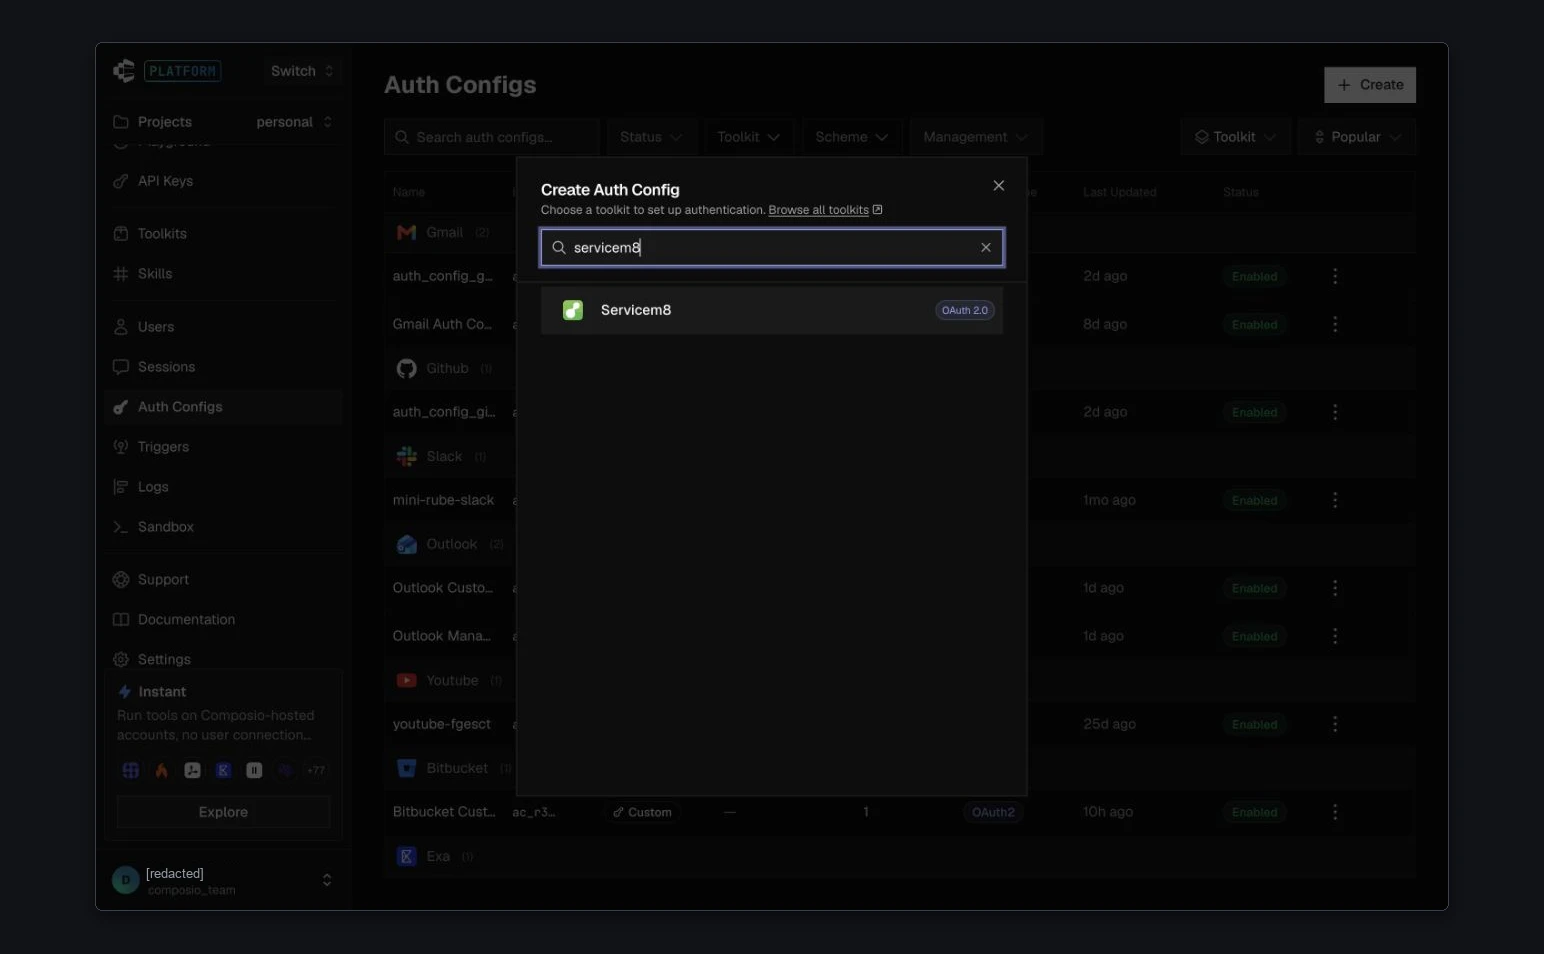Close the Create Auth Config dialog
This screenshot has height=954, width=1544.
pos(998,186)
